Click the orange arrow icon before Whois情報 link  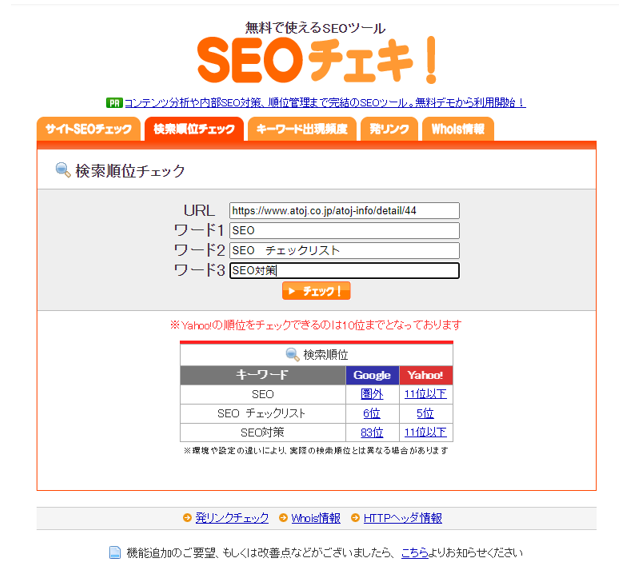[283, 518]
